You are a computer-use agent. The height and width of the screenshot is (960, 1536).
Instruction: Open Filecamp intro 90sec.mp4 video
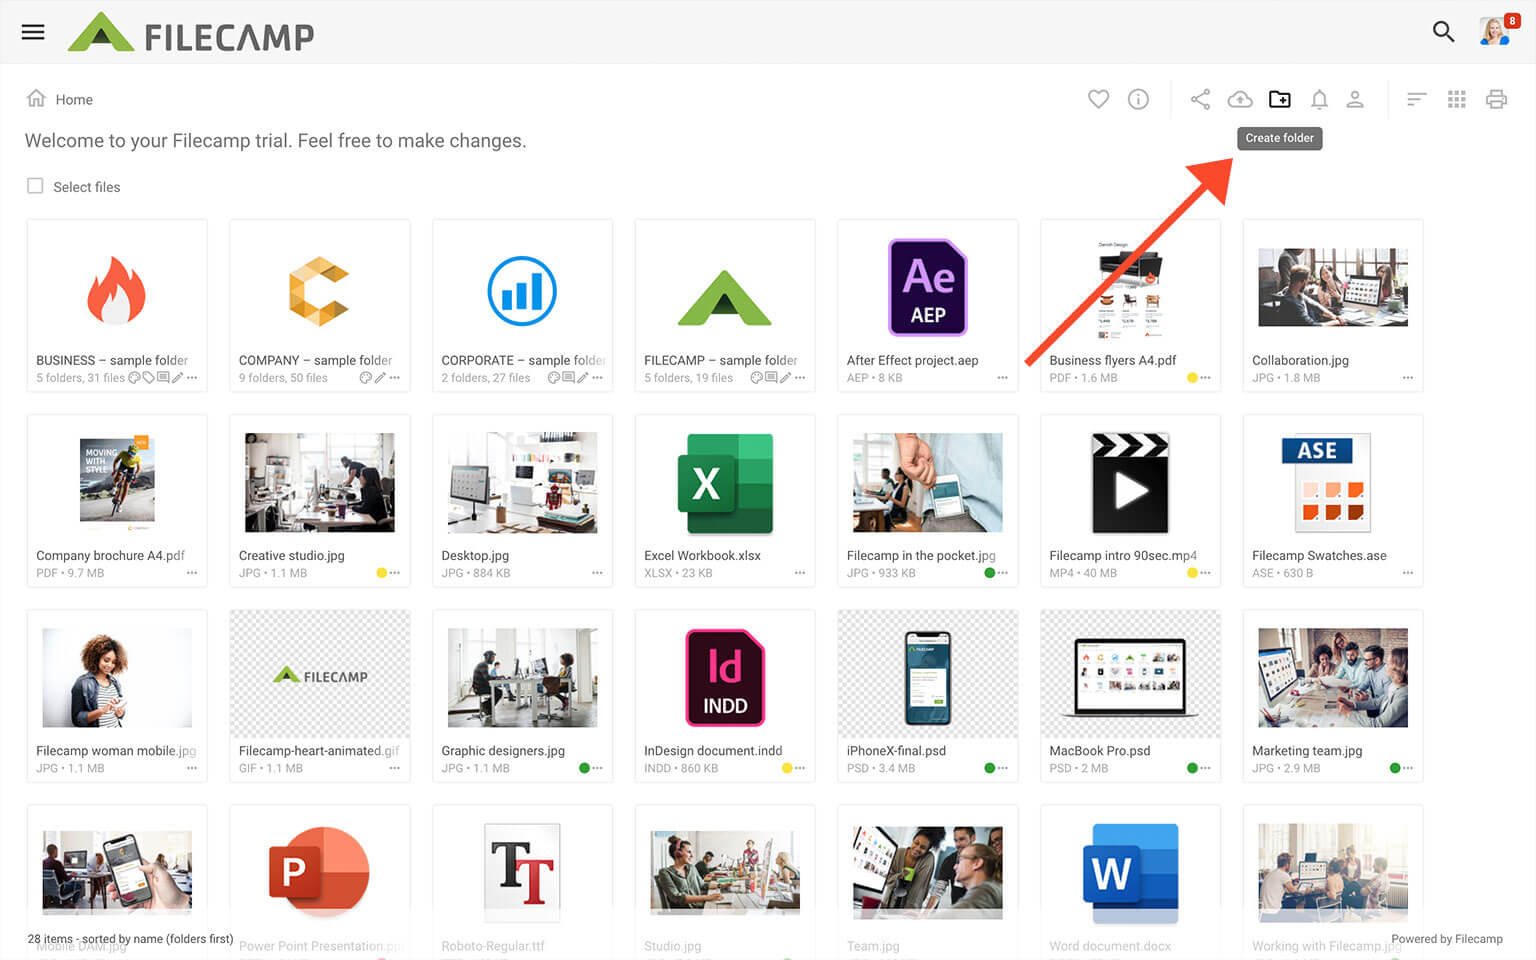click(x=1130, y=483)
